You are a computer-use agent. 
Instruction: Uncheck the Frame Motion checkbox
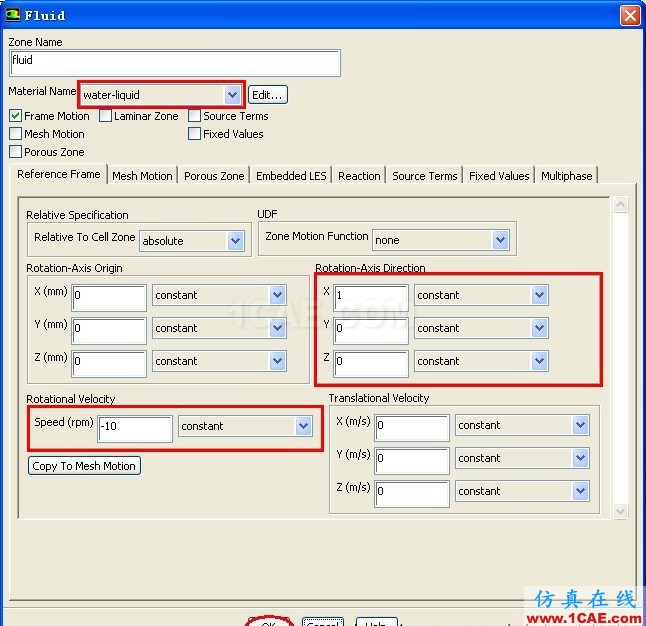(x=16, y=116)
